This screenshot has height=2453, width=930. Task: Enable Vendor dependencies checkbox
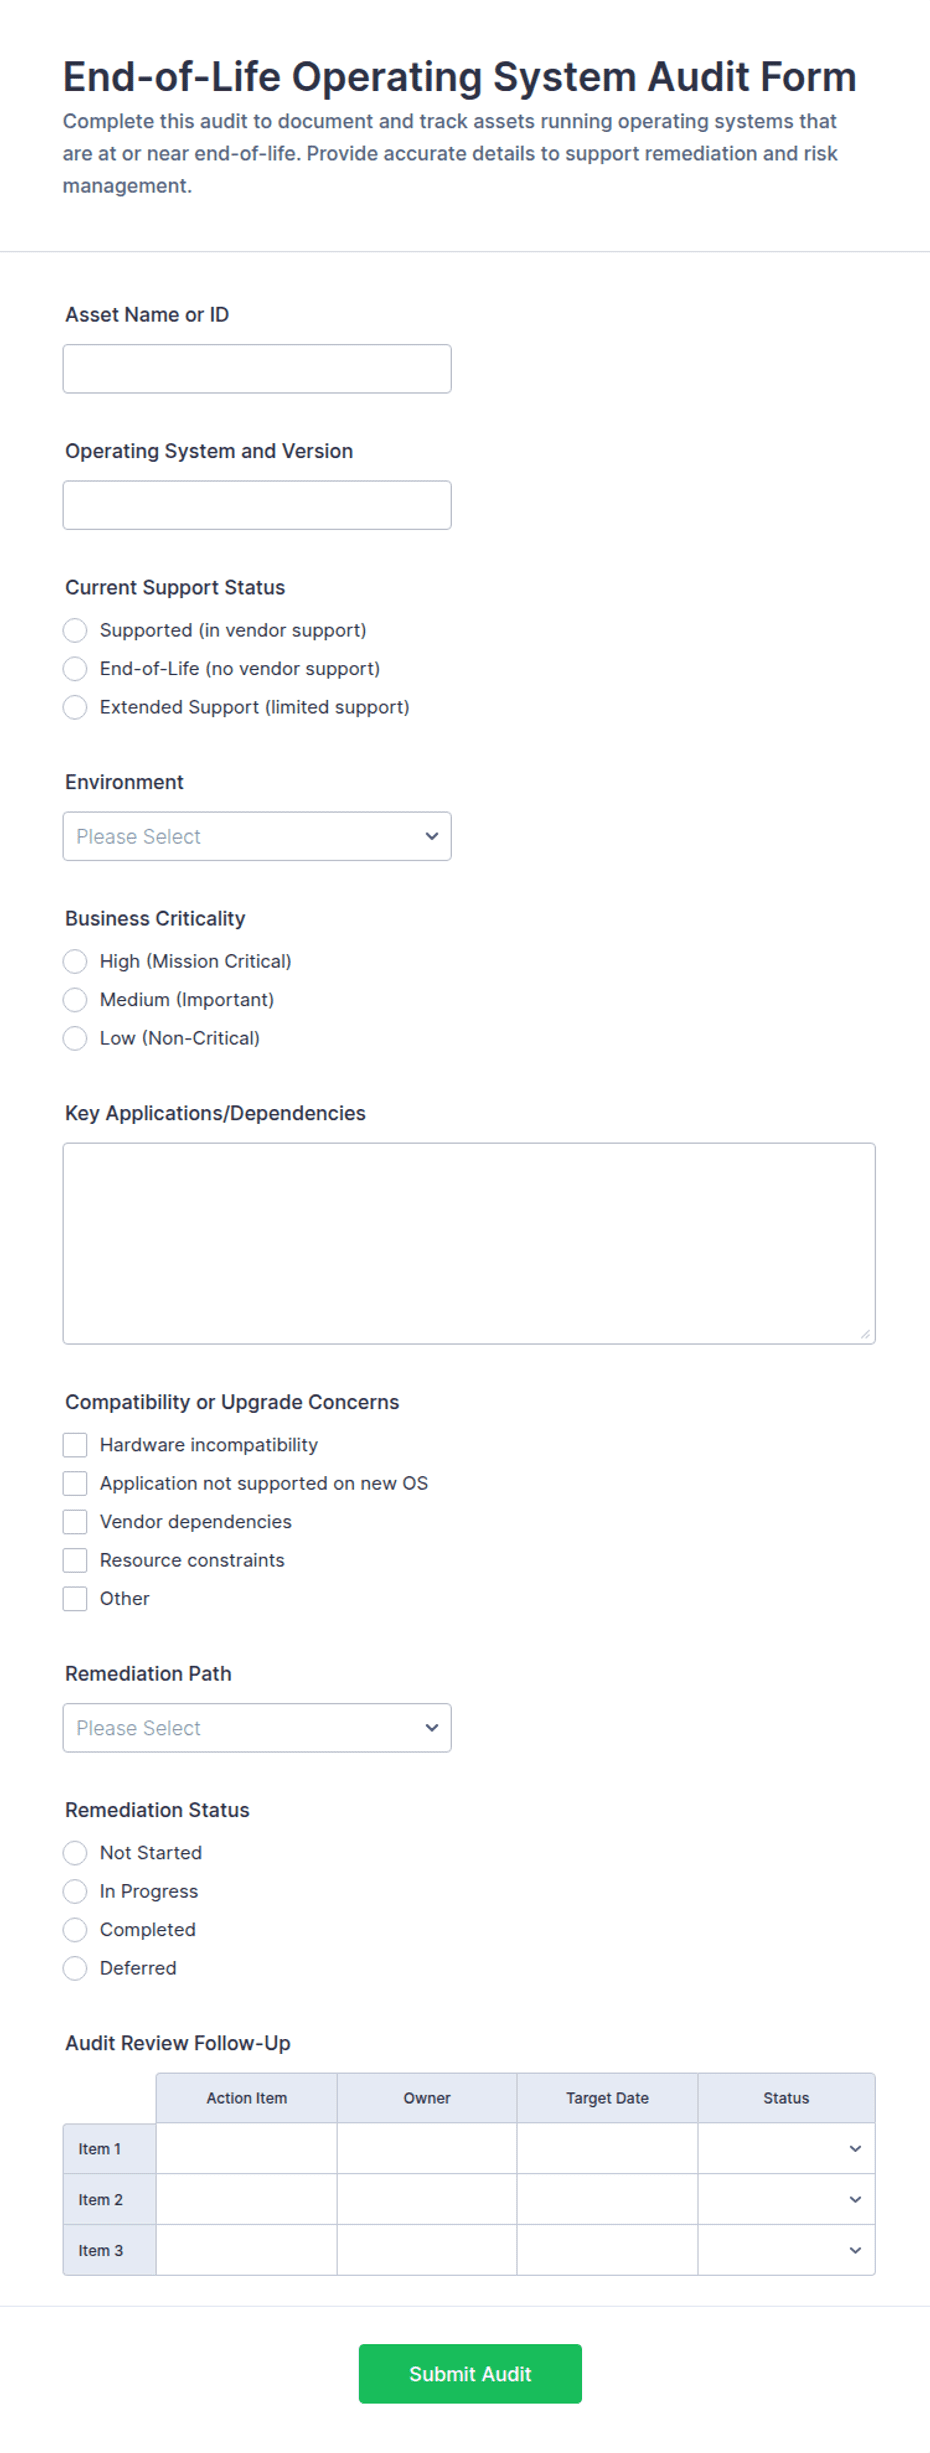coord(75,1522)
